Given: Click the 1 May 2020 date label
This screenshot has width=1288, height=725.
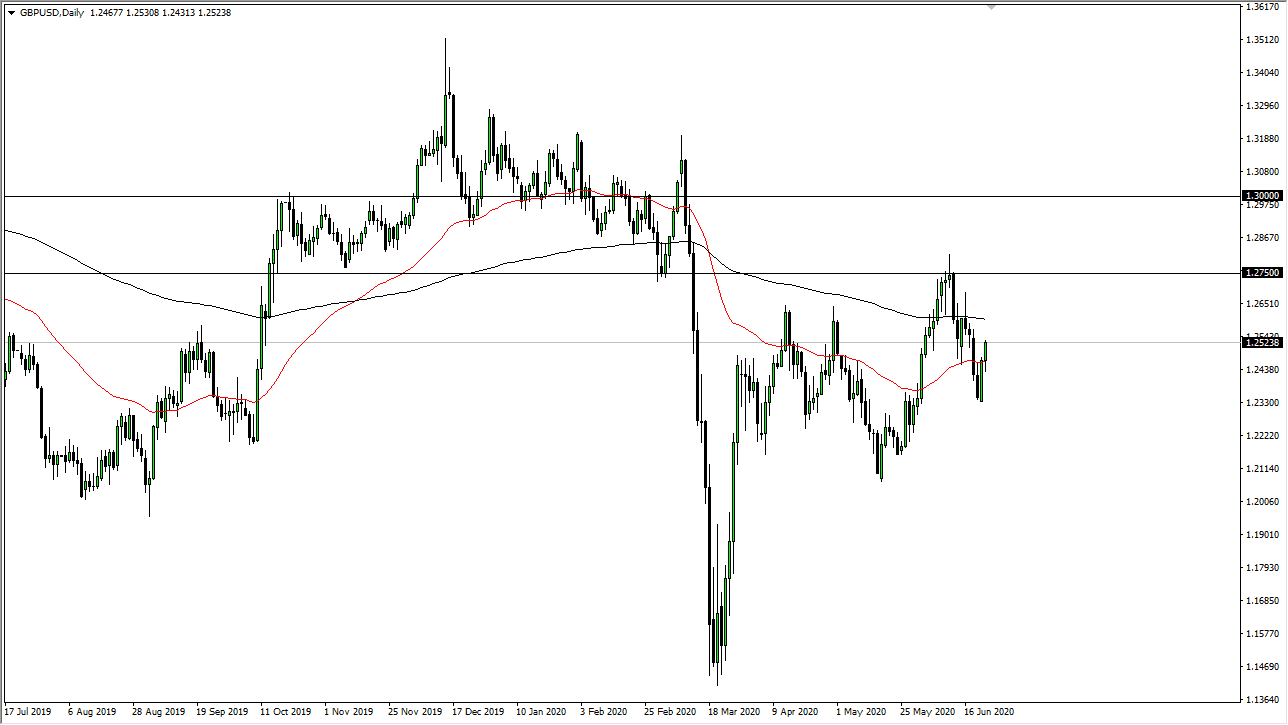Looking at the screenshot, I should click(861, 713).
